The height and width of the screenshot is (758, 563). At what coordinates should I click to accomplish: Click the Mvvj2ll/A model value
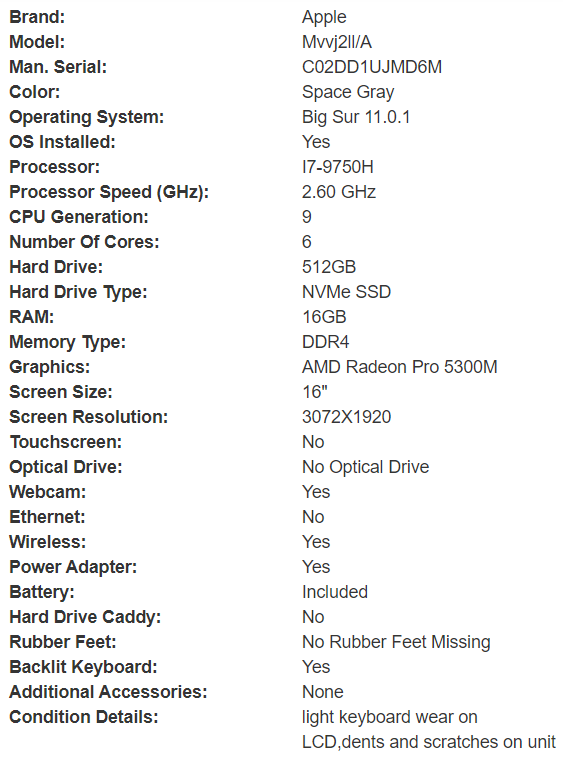click(x=337, y=43)
